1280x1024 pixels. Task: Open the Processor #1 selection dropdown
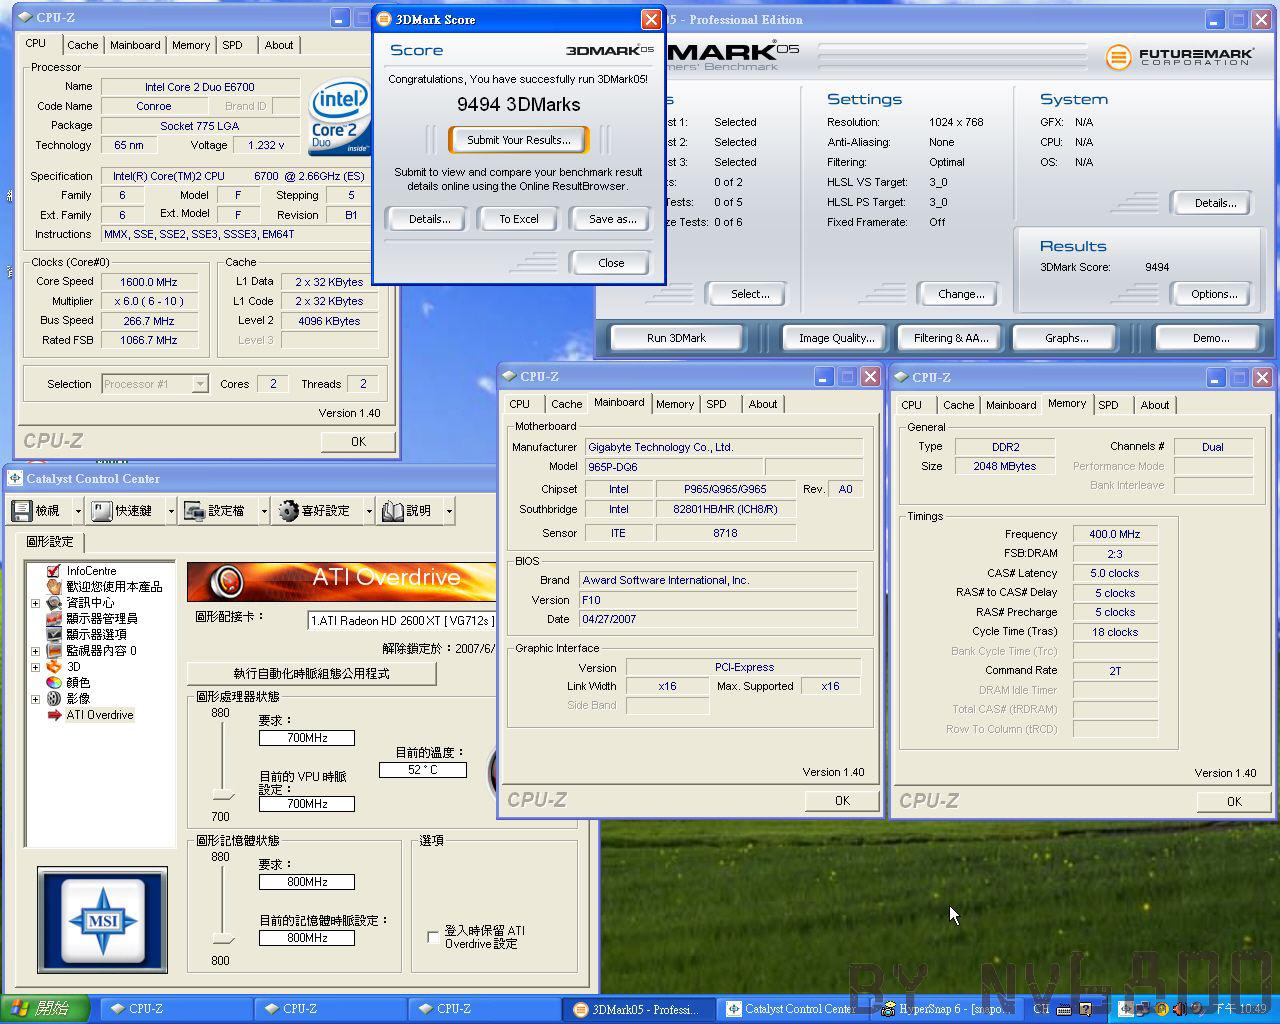(200, 384)
